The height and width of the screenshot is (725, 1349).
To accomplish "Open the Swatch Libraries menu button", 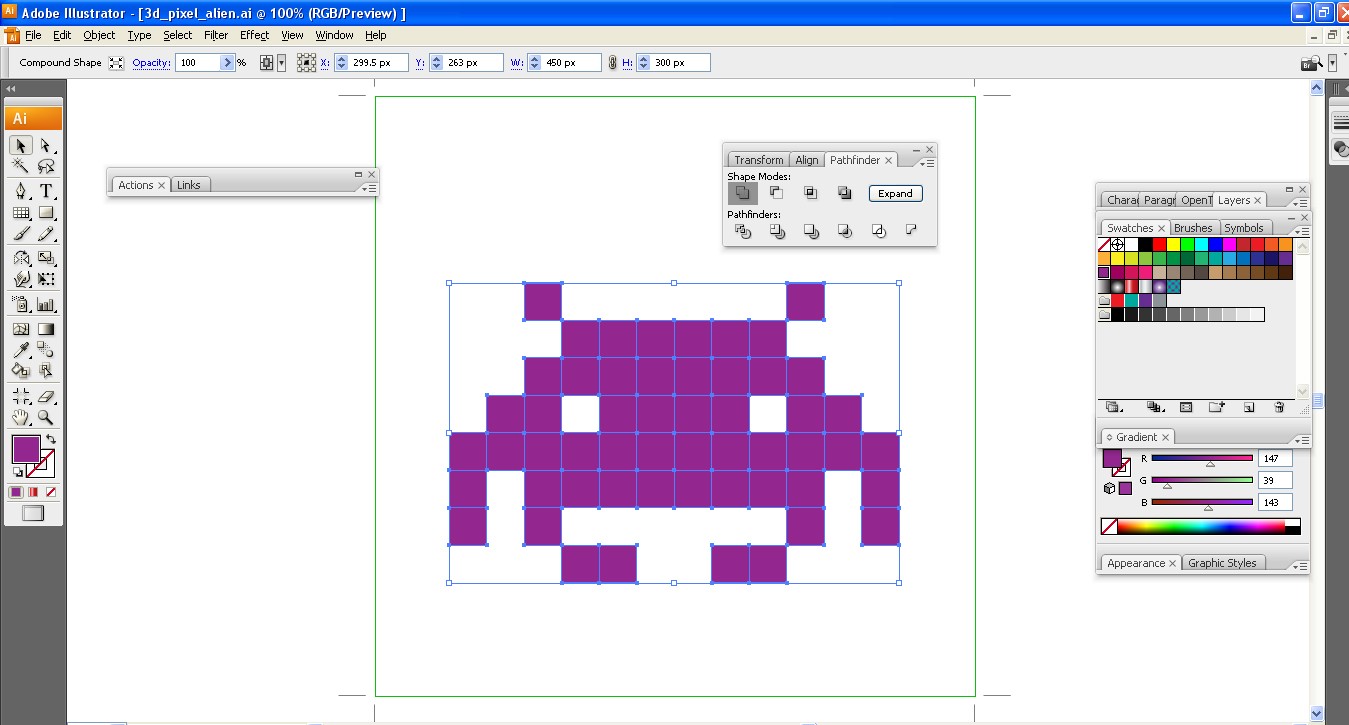I will click(x=1113, y=407).
